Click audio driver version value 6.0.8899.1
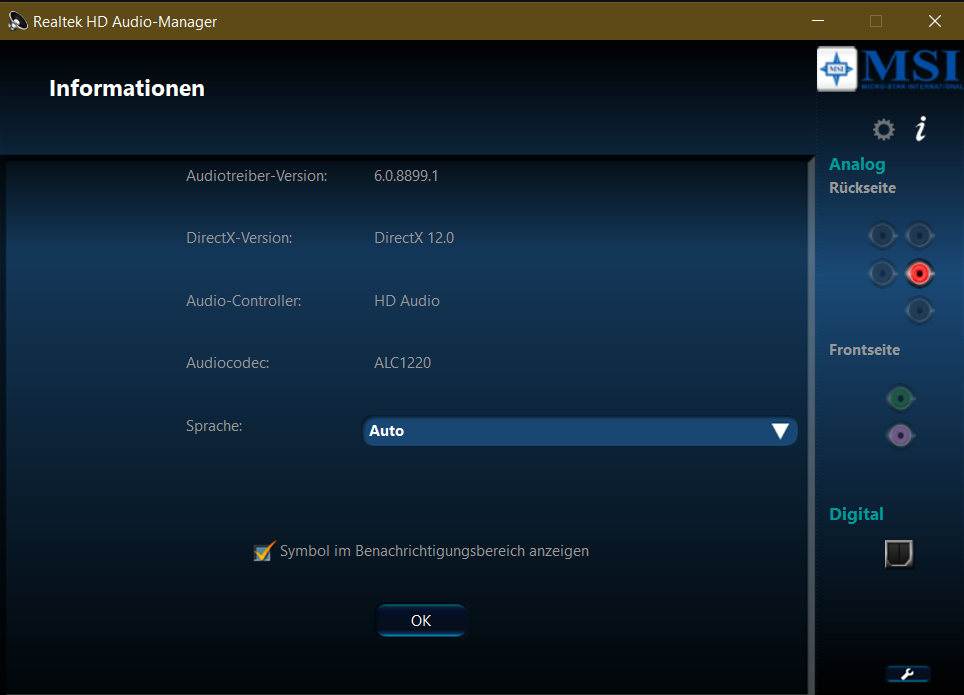The width and height of the screenshot is (964, 695). [406, 176]
